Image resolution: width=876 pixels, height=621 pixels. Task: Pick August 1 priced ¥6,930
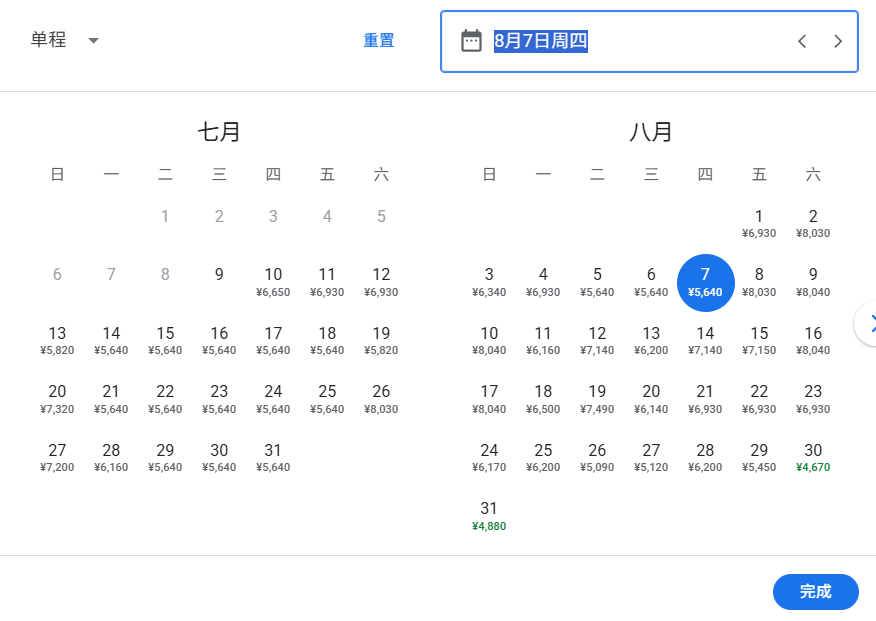tap(759, 224)
